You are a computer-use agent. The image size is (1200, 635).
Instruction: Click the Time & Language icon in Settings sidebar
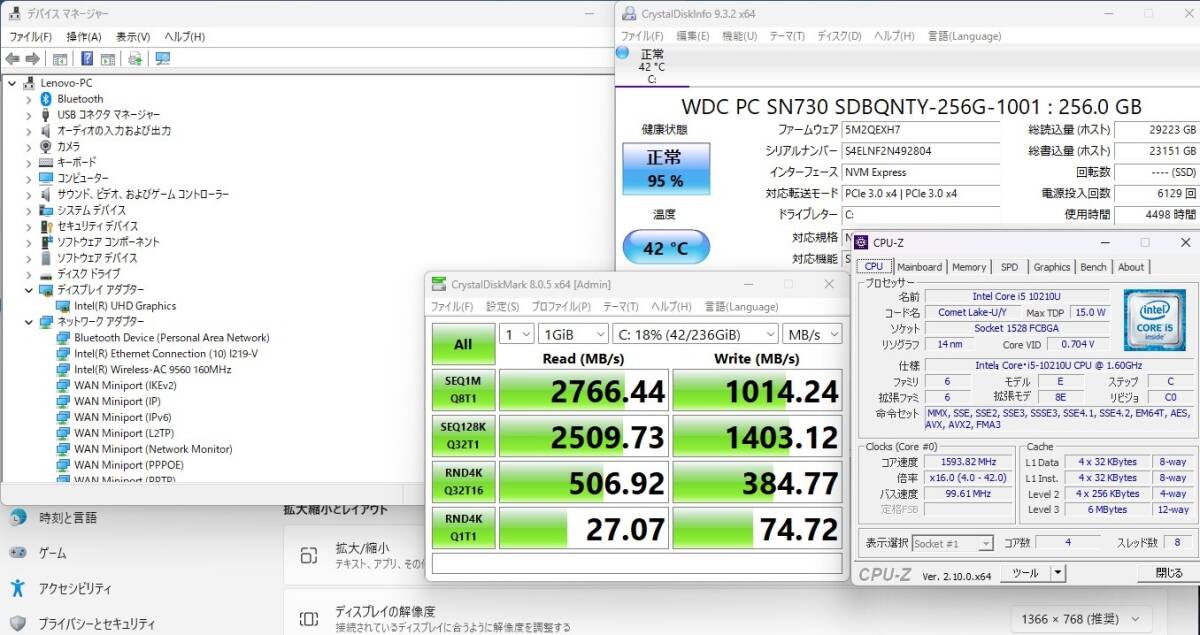(x=18, y=517)
